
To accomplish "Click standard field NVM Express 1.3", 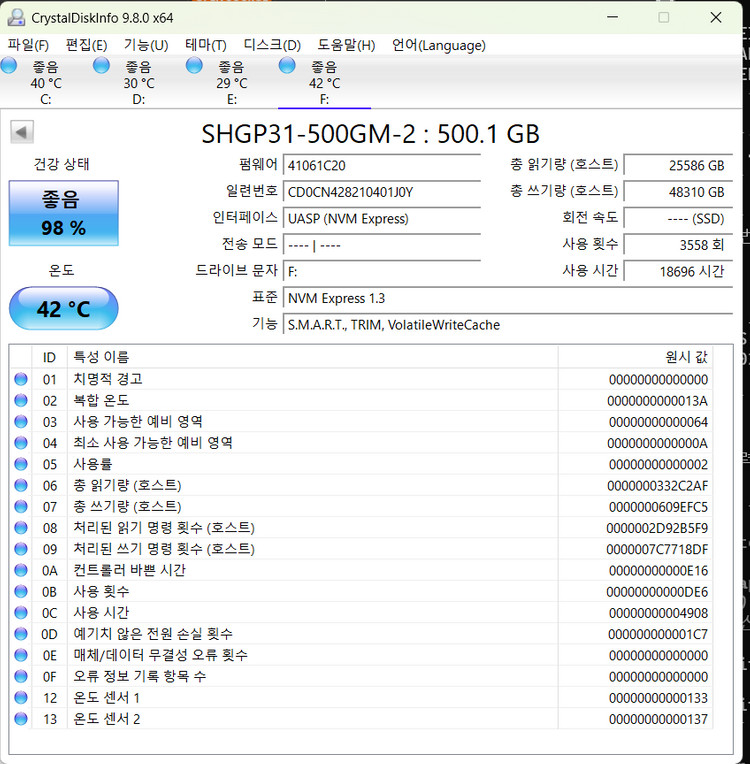I will coord(508,298).
